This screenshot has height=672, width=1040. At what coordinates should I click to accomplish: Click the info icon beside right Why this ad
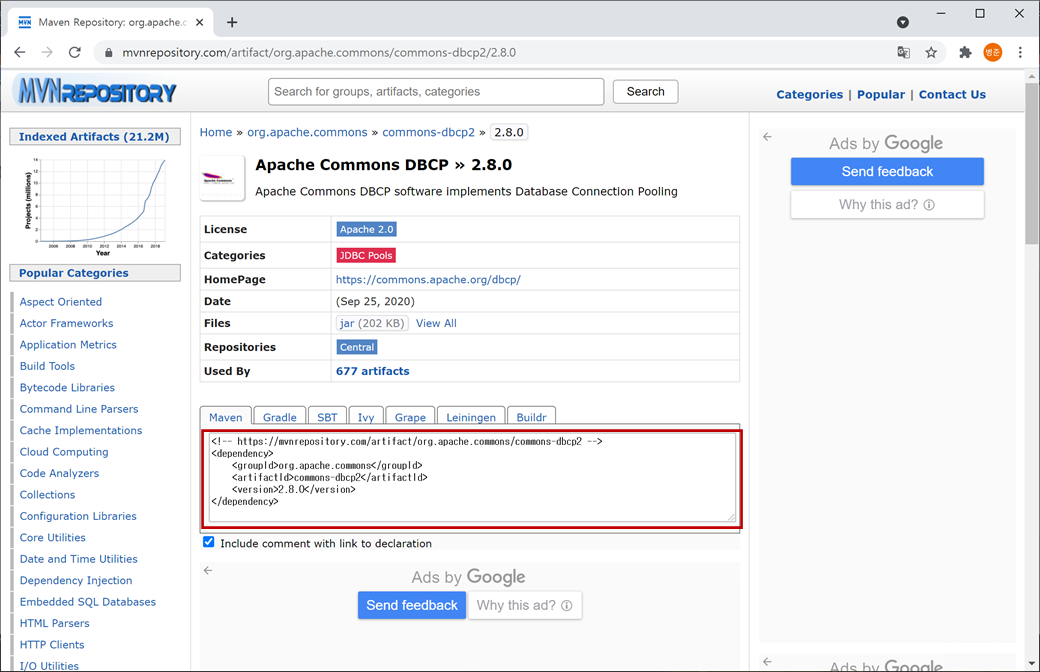pos(929,205)
